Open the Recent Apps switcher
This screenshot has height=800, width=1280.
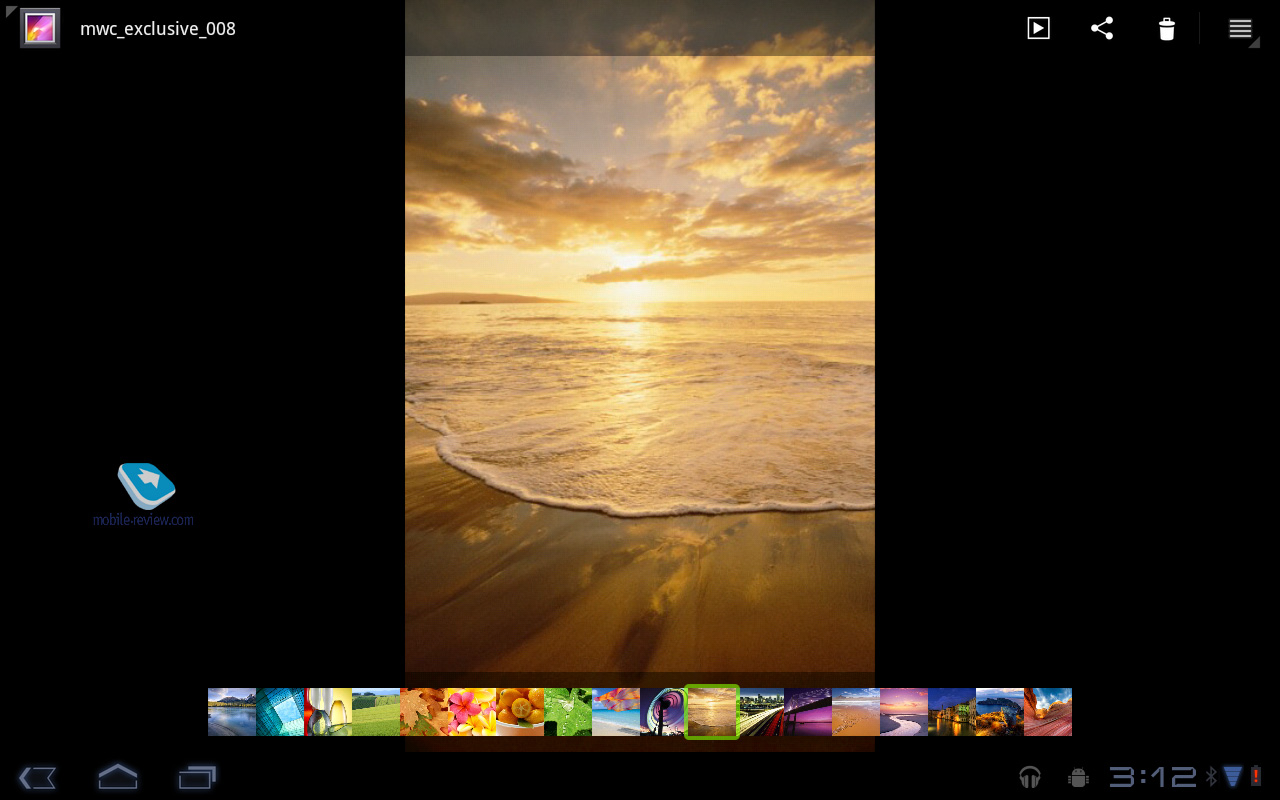tap(197, 777)
